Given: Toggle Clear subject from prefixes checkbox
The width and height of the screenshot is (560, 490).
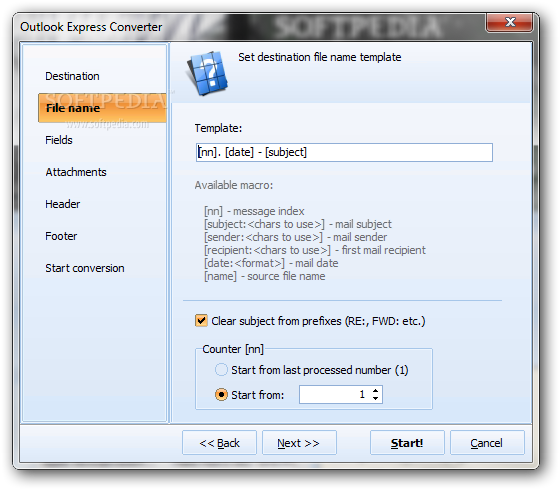Looking at the screenshot, I should tap(201, 320).
